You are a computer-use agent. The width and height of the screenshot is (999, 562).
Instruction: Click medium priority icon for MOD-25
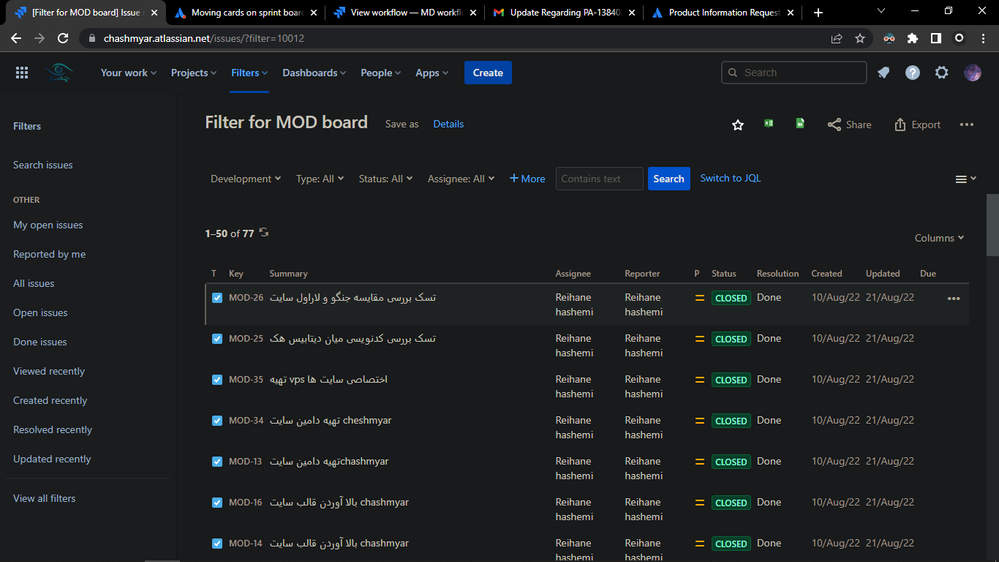pos(700,339)
